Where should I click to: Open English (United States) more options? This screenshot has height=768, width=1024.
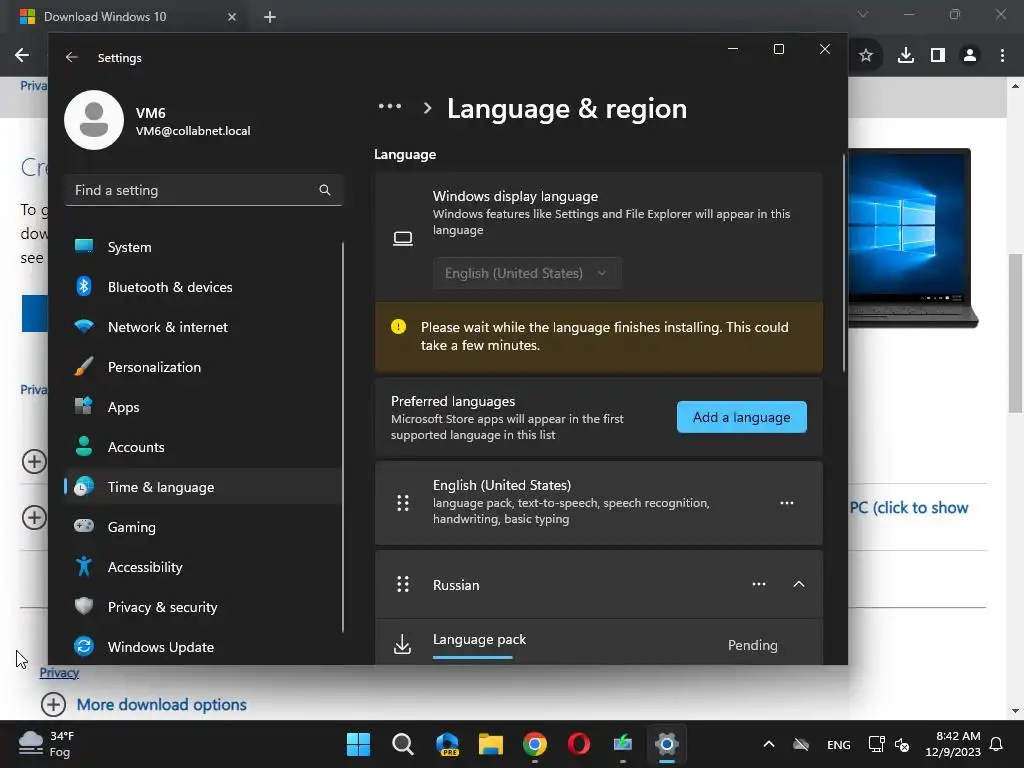click(787, 503)
